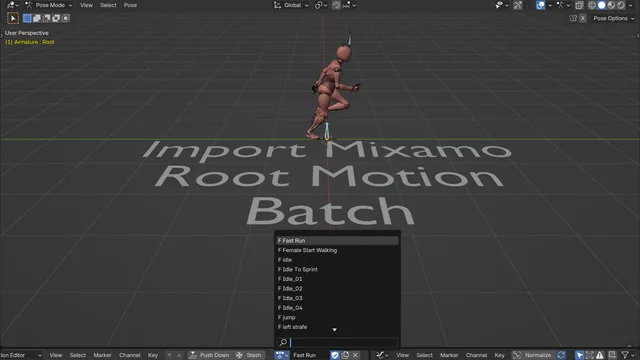This screenshot has width=640, height=360.
Task: Click the Auto IK icon beside X mirror
Action: coord(573,18)
